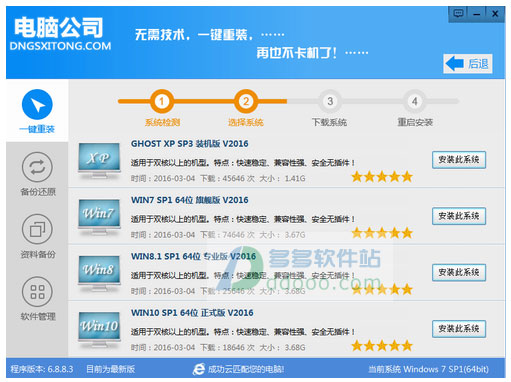Click Win10 download count 18646 次 text
The image size is (511, 382).
pos(227,347)
